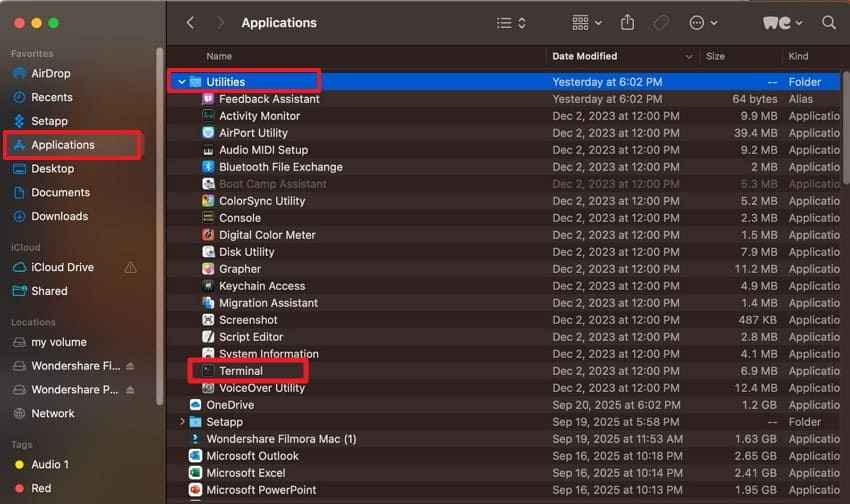
Task: Open Shared in the sidebar
Action: click(49, 291)
